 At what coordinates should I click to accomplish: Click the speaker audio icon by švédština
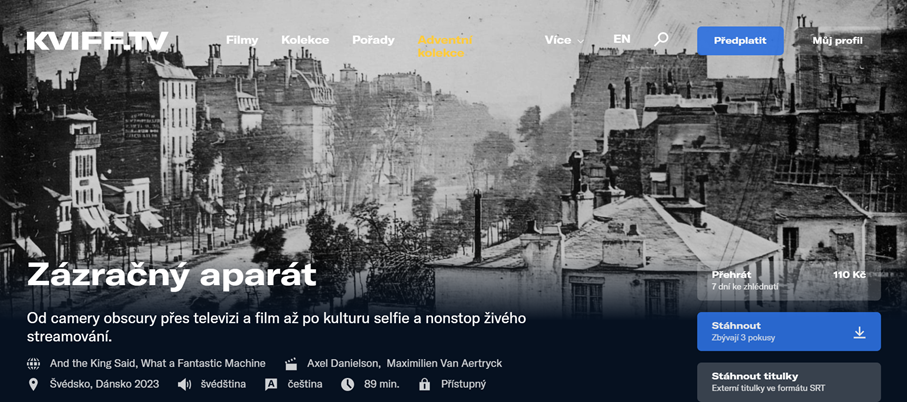pos(184,385)
